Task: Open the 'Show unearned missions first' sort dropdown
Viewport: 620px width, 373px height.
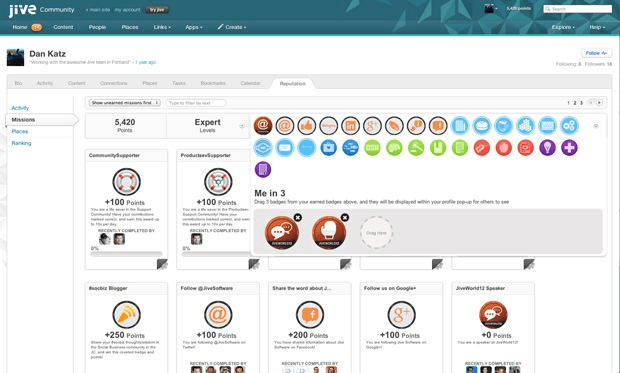Action: point(125,103)
